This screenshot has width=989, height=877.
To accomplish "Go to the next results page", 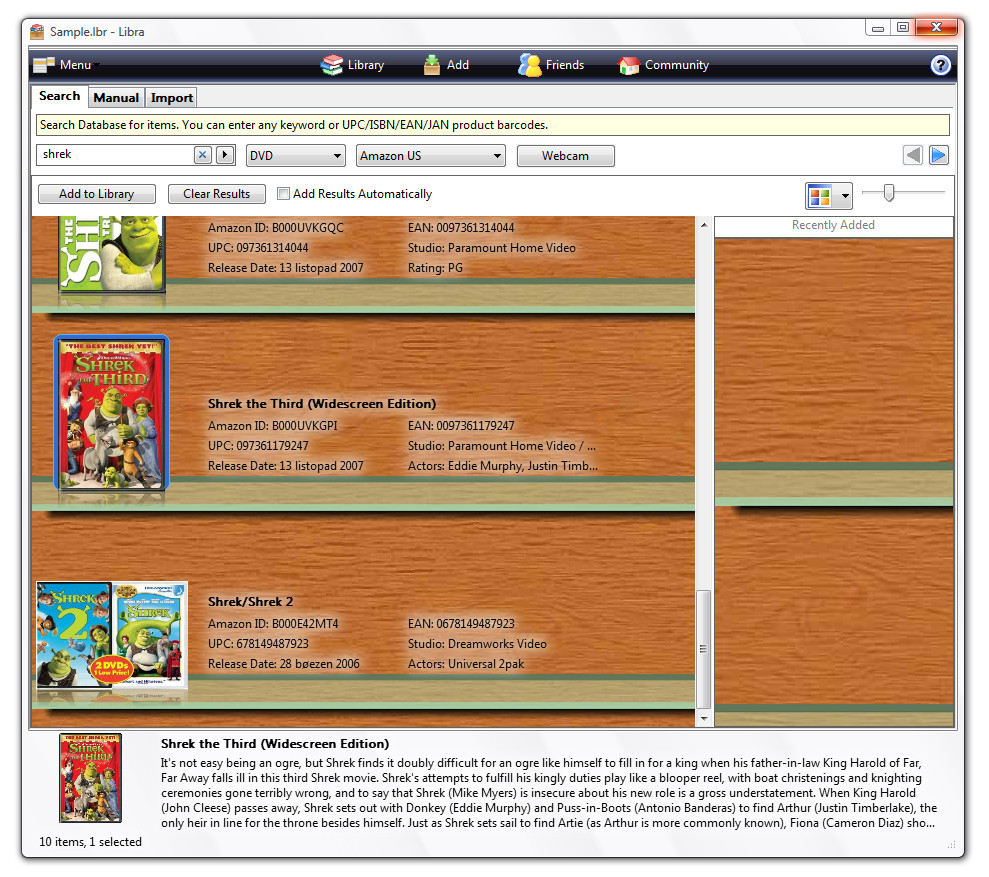I will click(x=939, y=155).
